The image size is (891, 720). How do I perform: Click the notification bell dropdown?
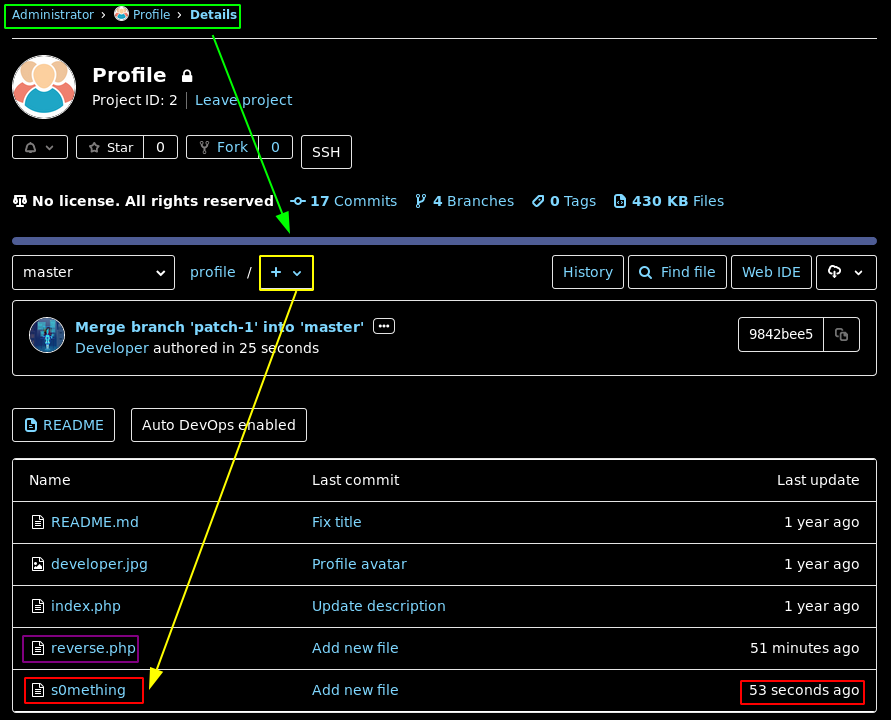pos(40,147)
